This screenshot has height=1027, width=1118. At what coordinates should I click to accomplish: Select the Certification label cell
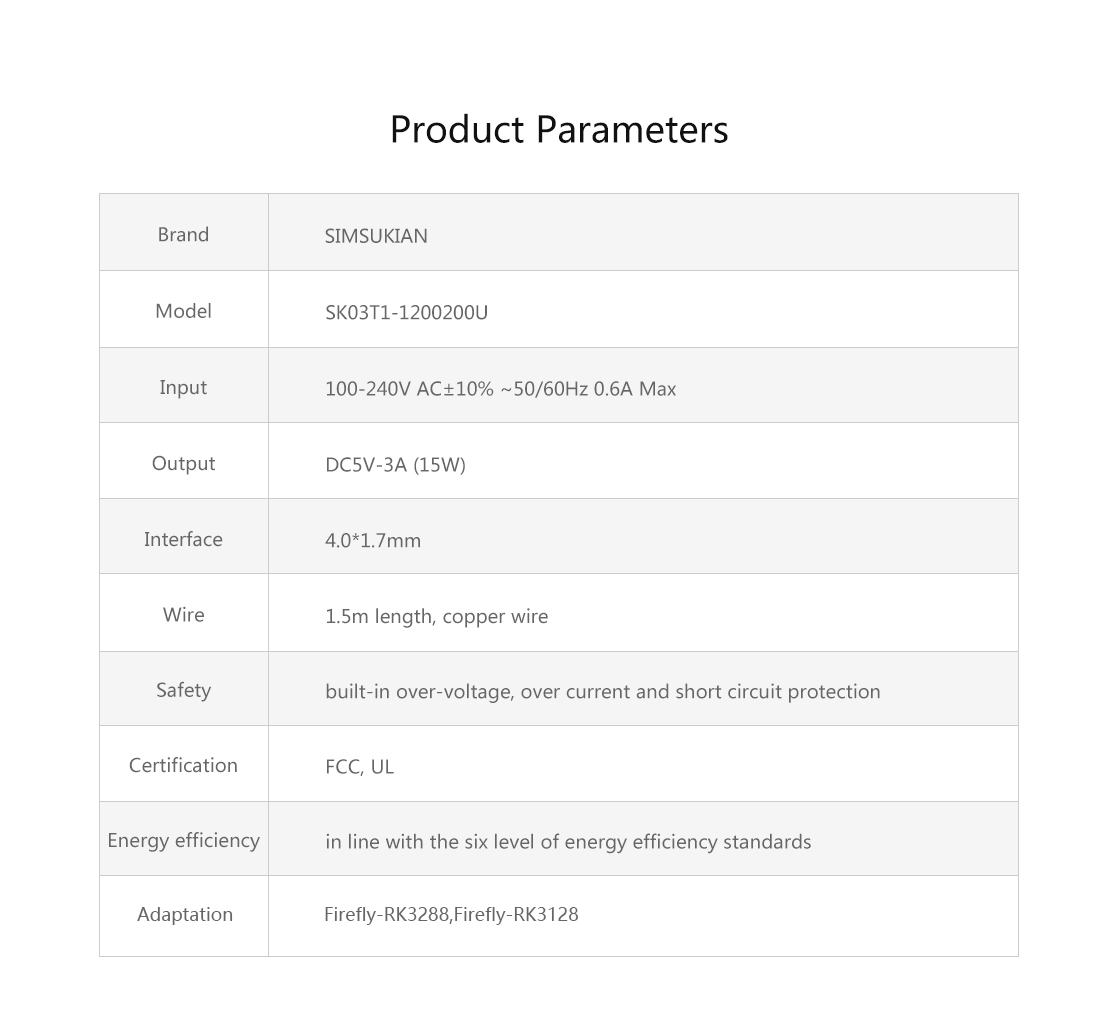(184, 764)
